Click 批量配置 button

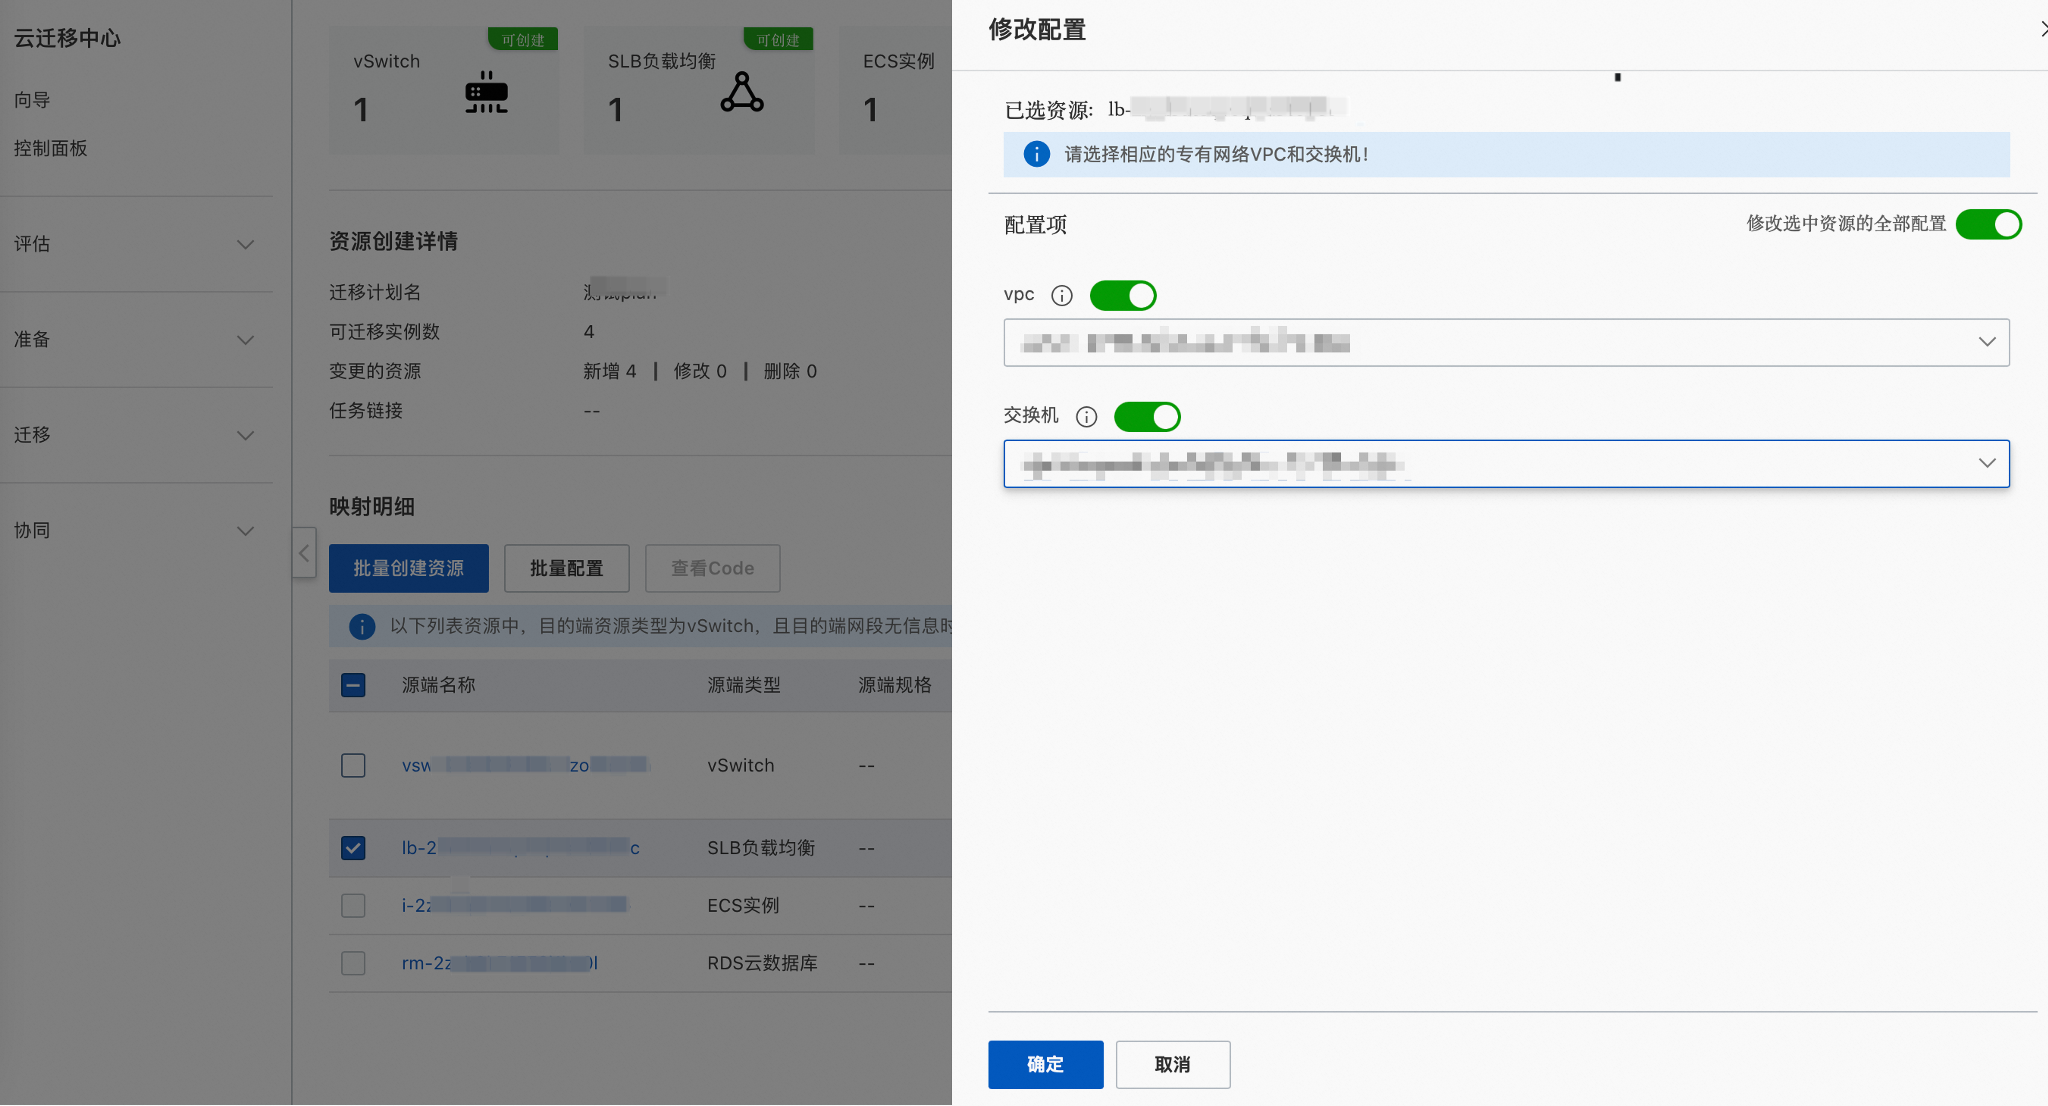pyautogui.click(x=567, y=568)
